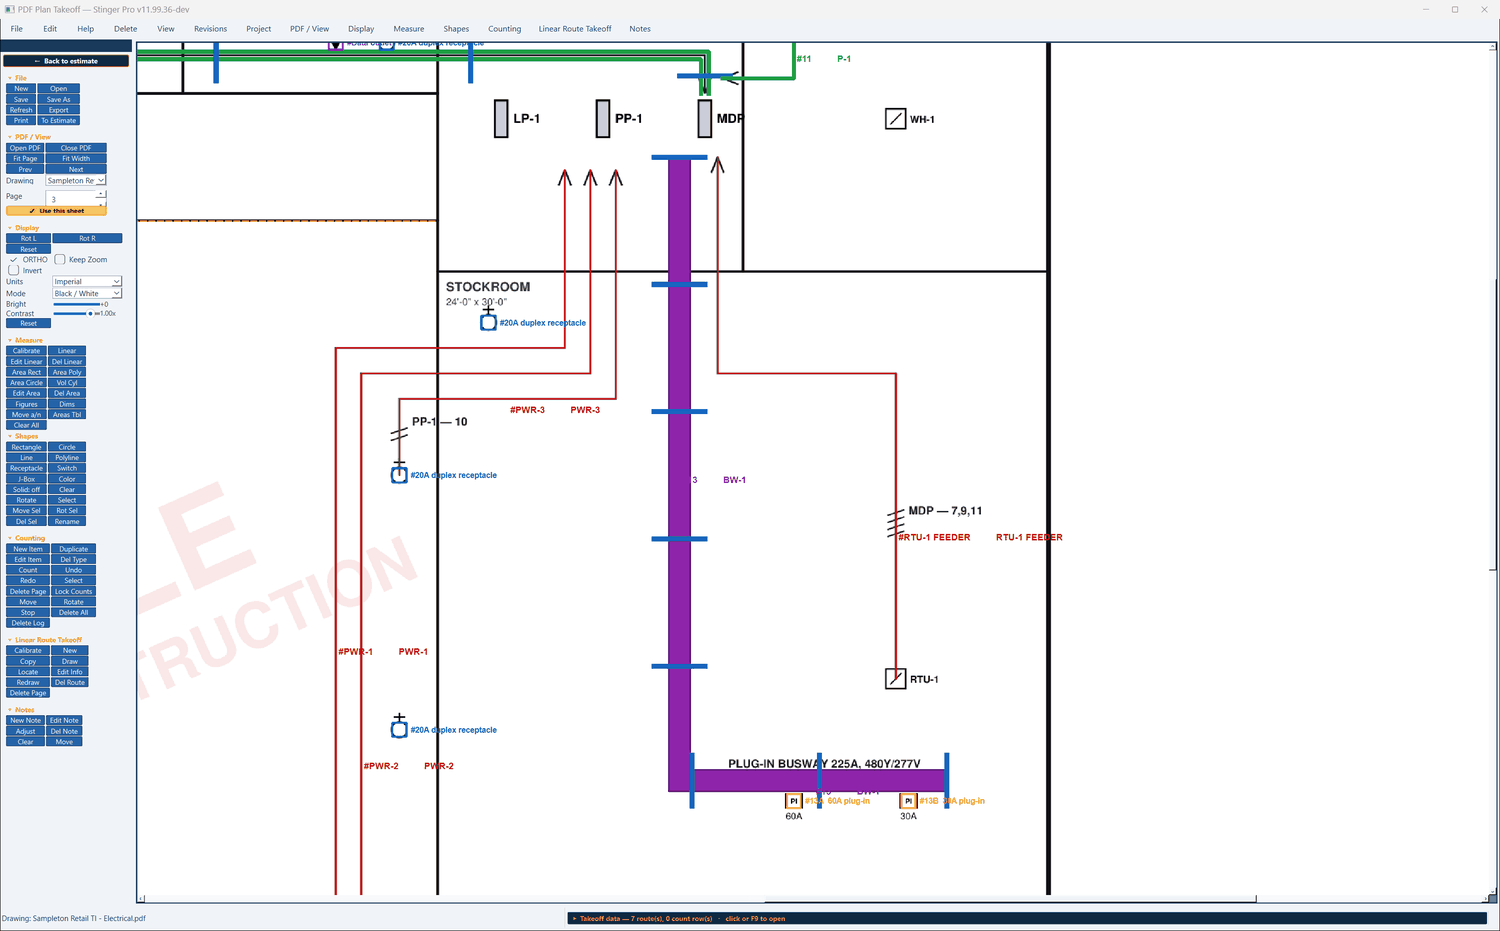Collapse the Shapes section in the sidebar

24,436
